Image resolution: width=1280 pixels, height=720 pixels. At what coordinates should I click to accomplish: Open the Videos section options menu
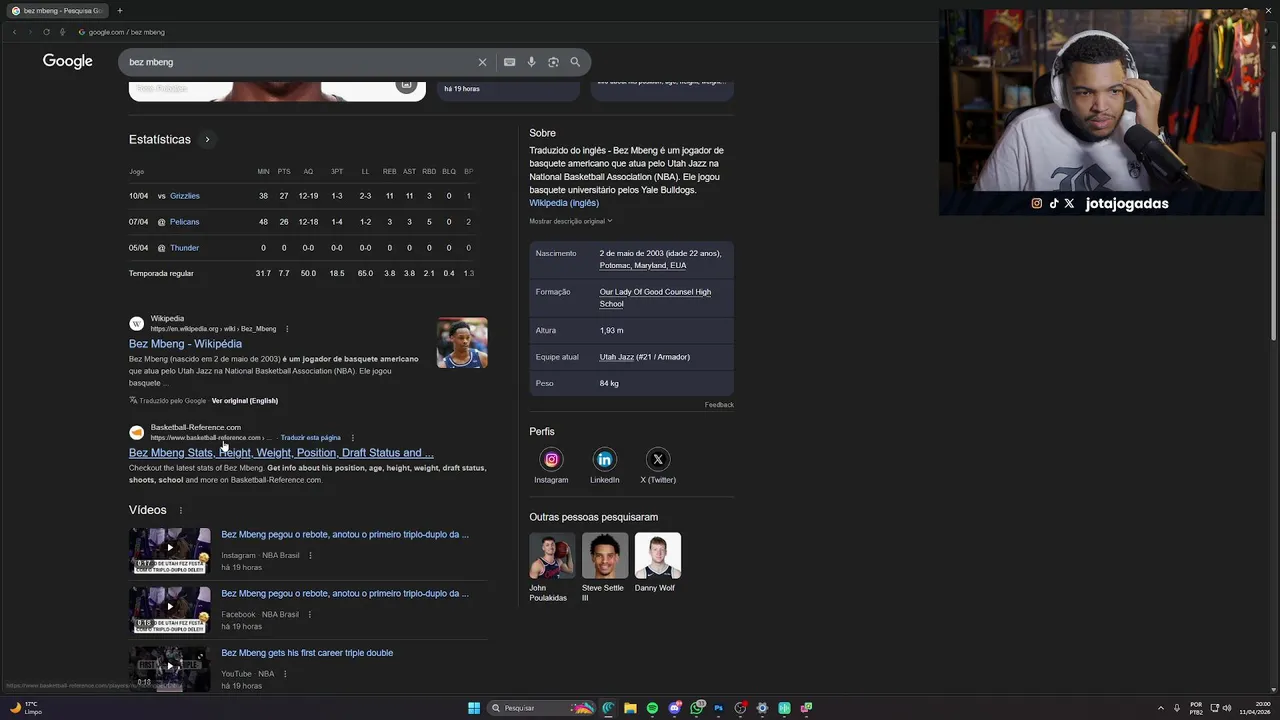[x=181, y=511]
